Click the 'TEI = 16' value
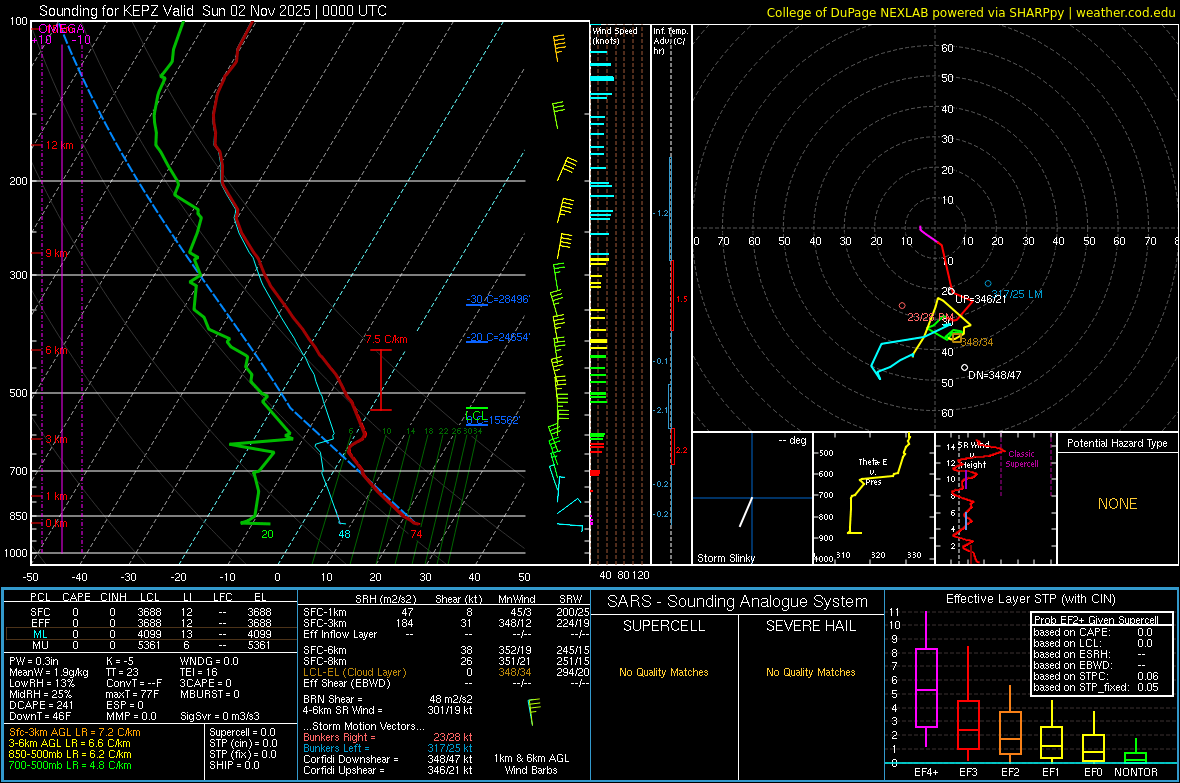The height and width of the screenshot is (783, 1180). pyautogui.click(x=198, y=672)
